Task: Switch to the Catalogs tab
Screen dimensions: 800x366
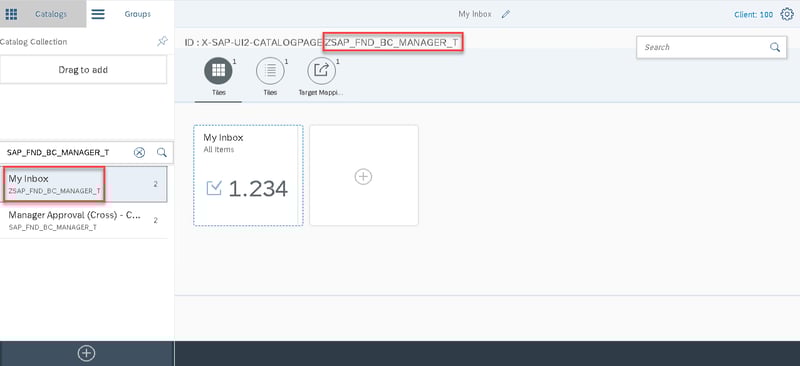Action: click(51, 14)
